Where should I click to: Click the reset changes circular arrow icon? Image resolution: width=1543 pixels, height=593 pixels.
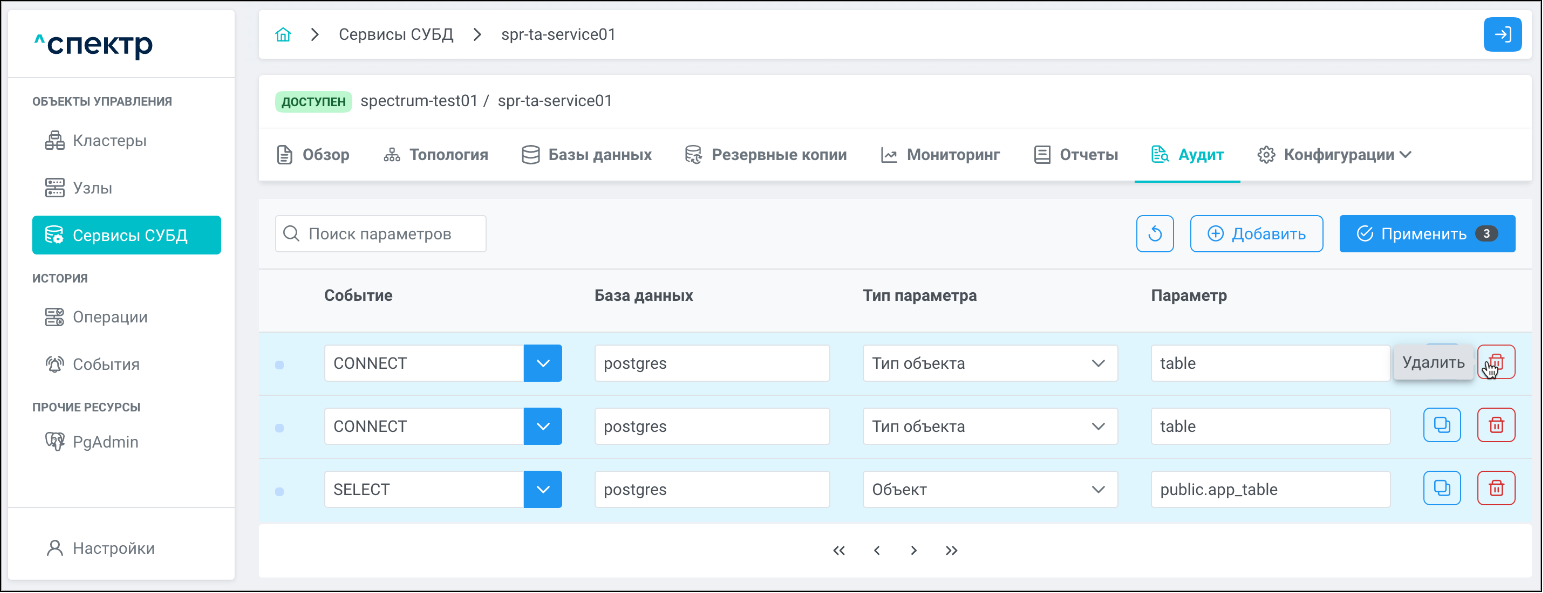[1155, 234]
